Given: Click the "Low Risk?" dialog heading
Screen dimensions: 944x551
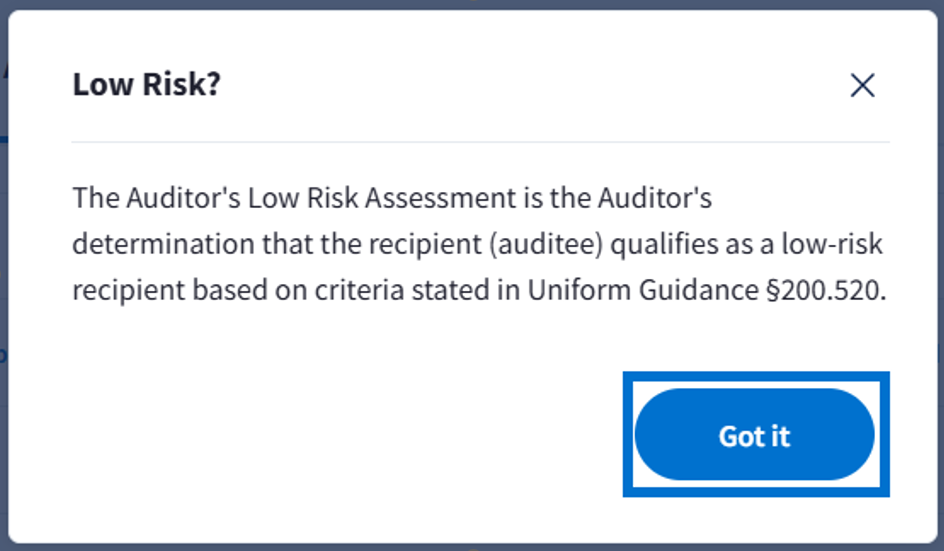Looking at the screenshot, I should pos(146,84).
